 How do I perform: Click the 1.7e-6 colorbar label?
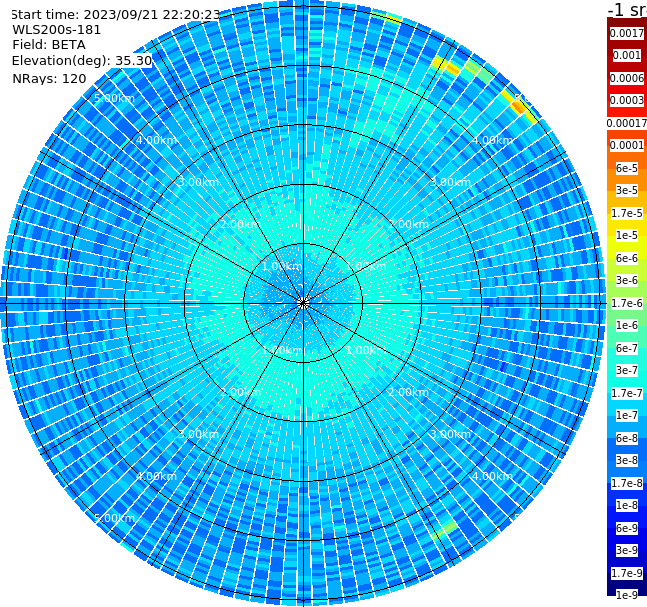tap(627, 303)
